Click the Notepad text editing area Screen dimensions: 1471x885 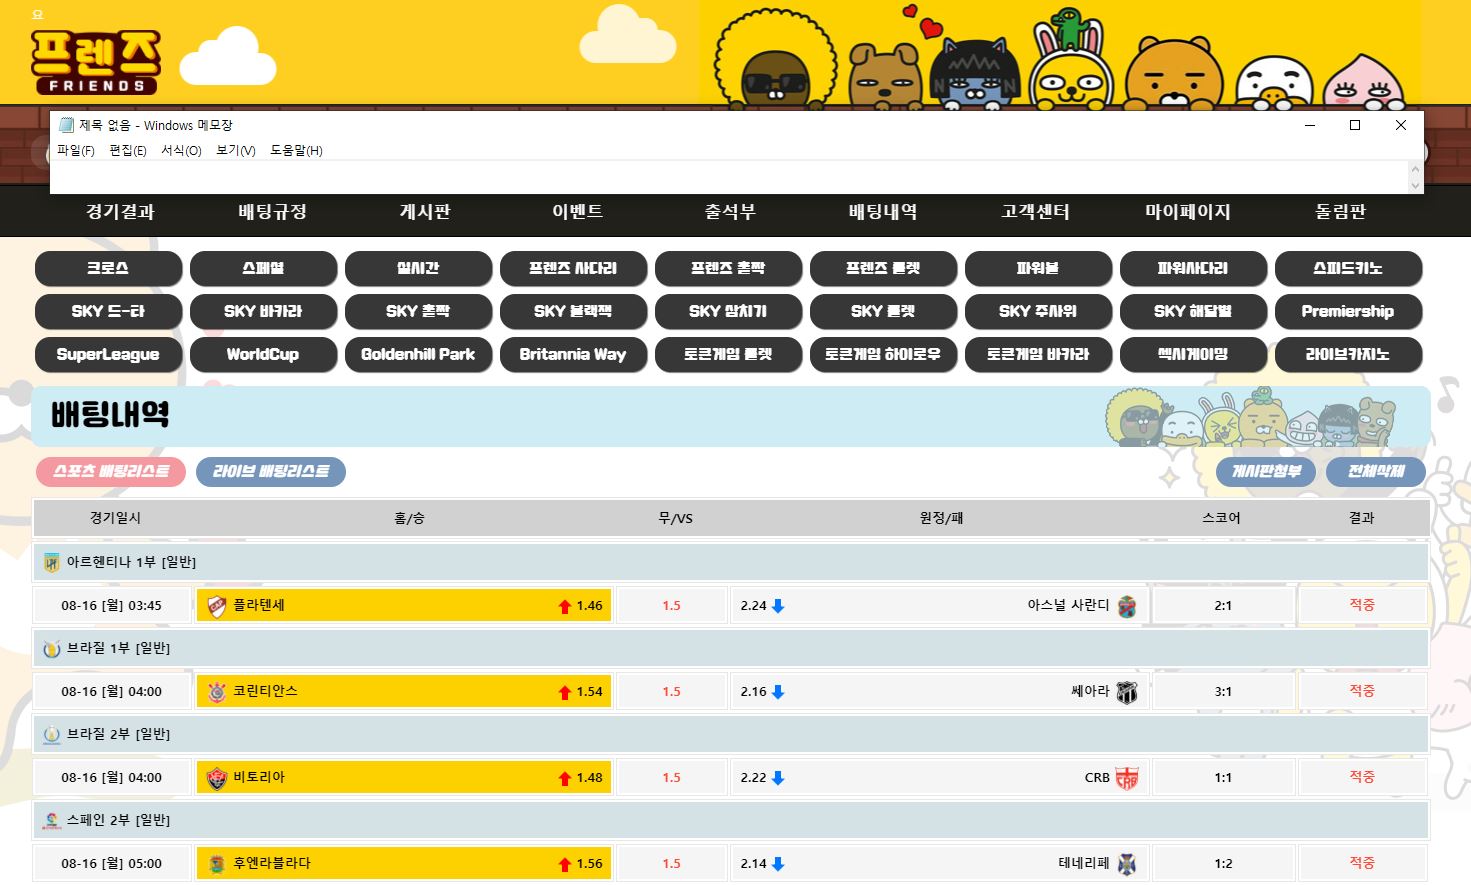tap(700, 177)
